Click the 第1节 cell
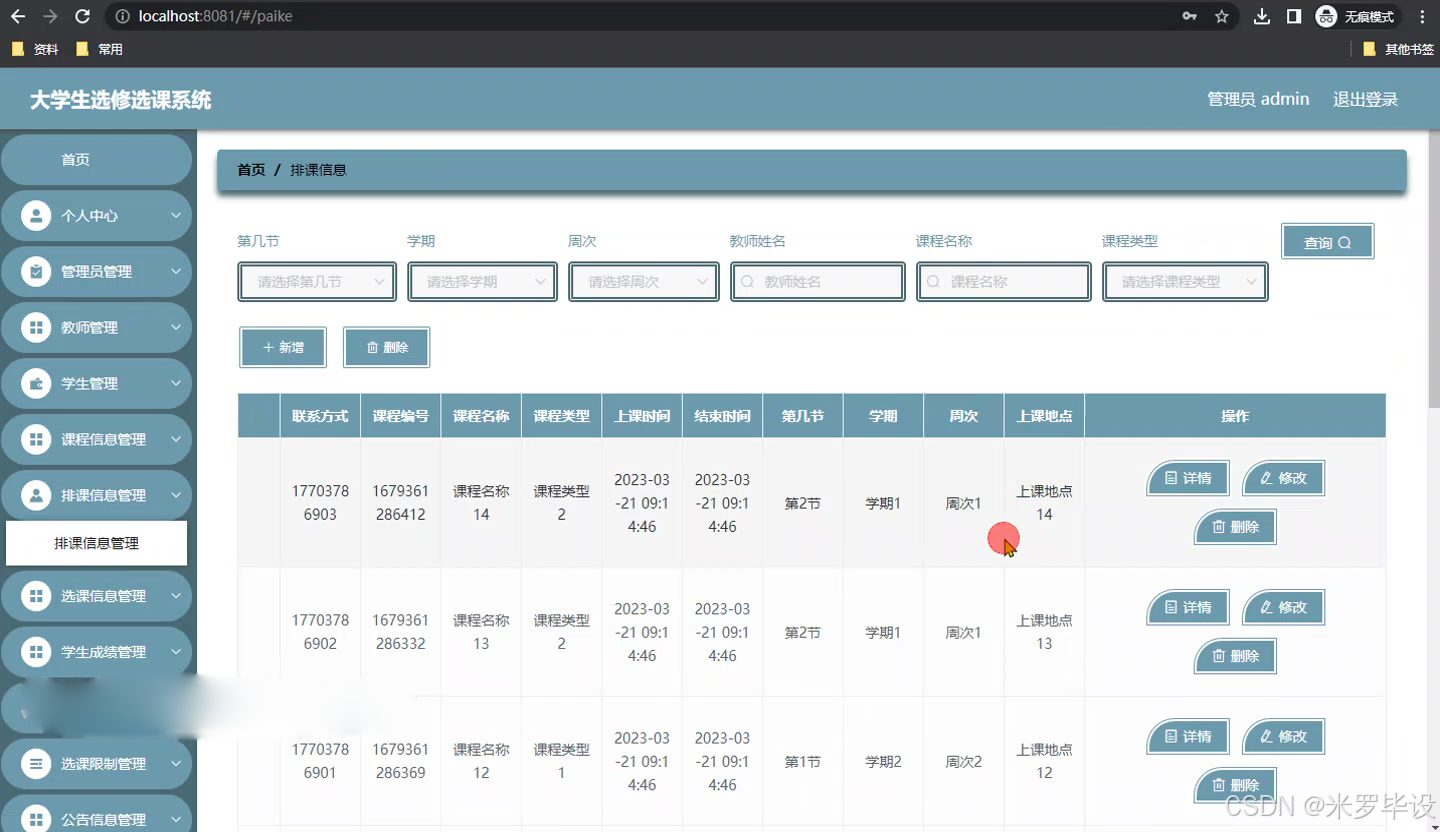 click(x=802, y=761)
